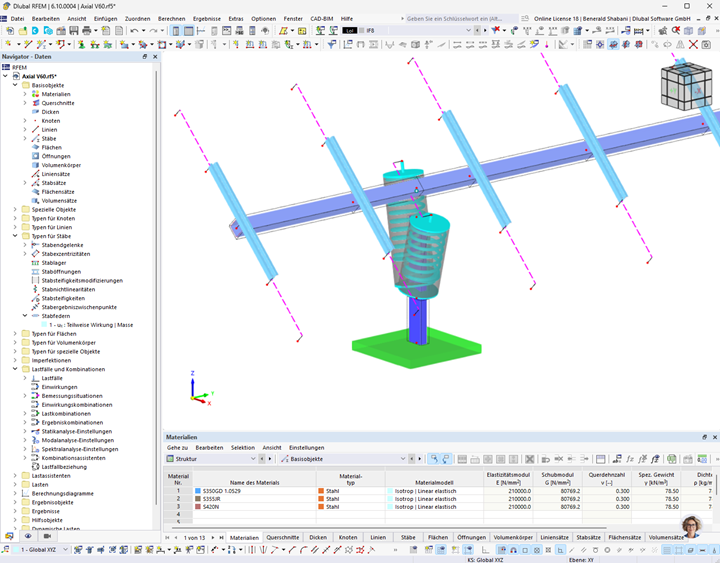Screen dimensions: 720x563
Task: Click the Print icon in the toolbar
Action: click(86, 31)
